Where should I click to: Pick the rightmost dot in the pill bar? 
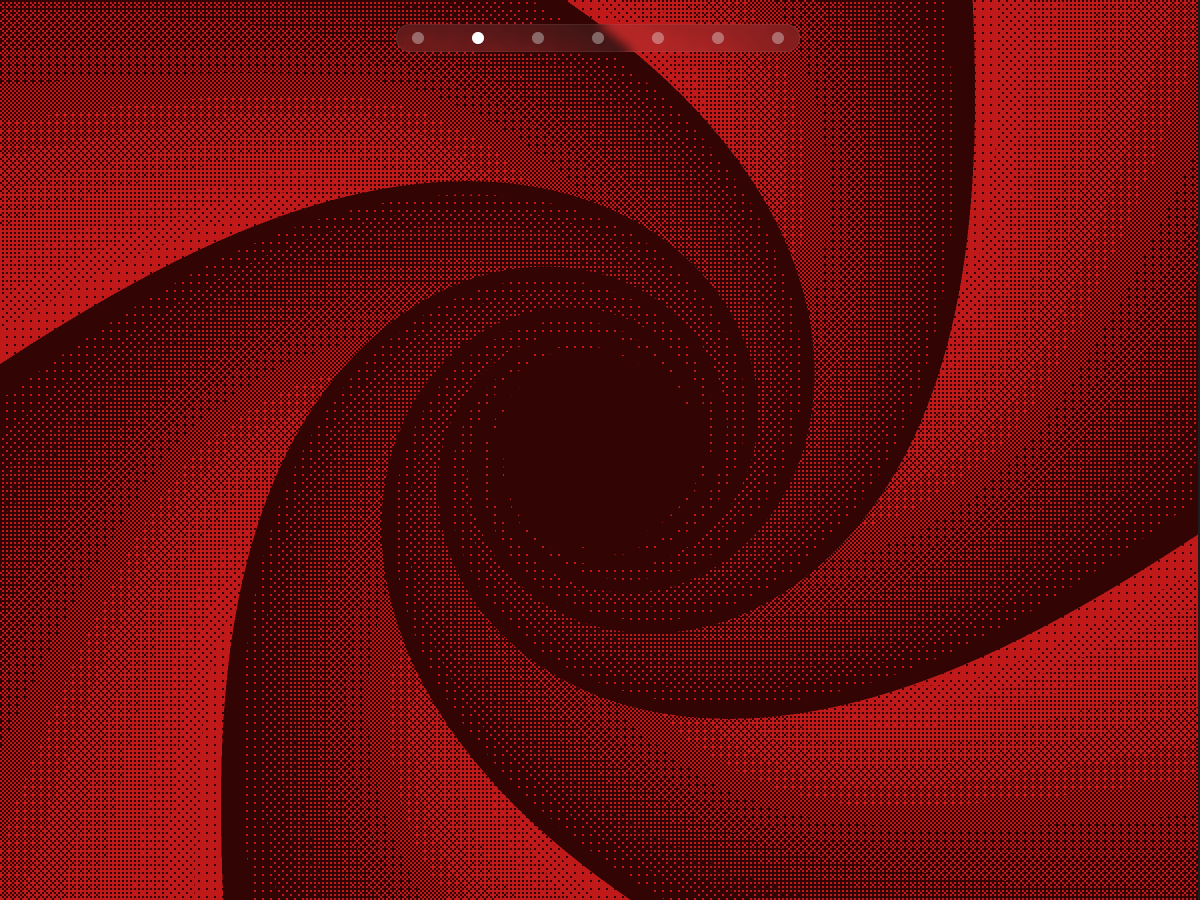tap(778, 38)
